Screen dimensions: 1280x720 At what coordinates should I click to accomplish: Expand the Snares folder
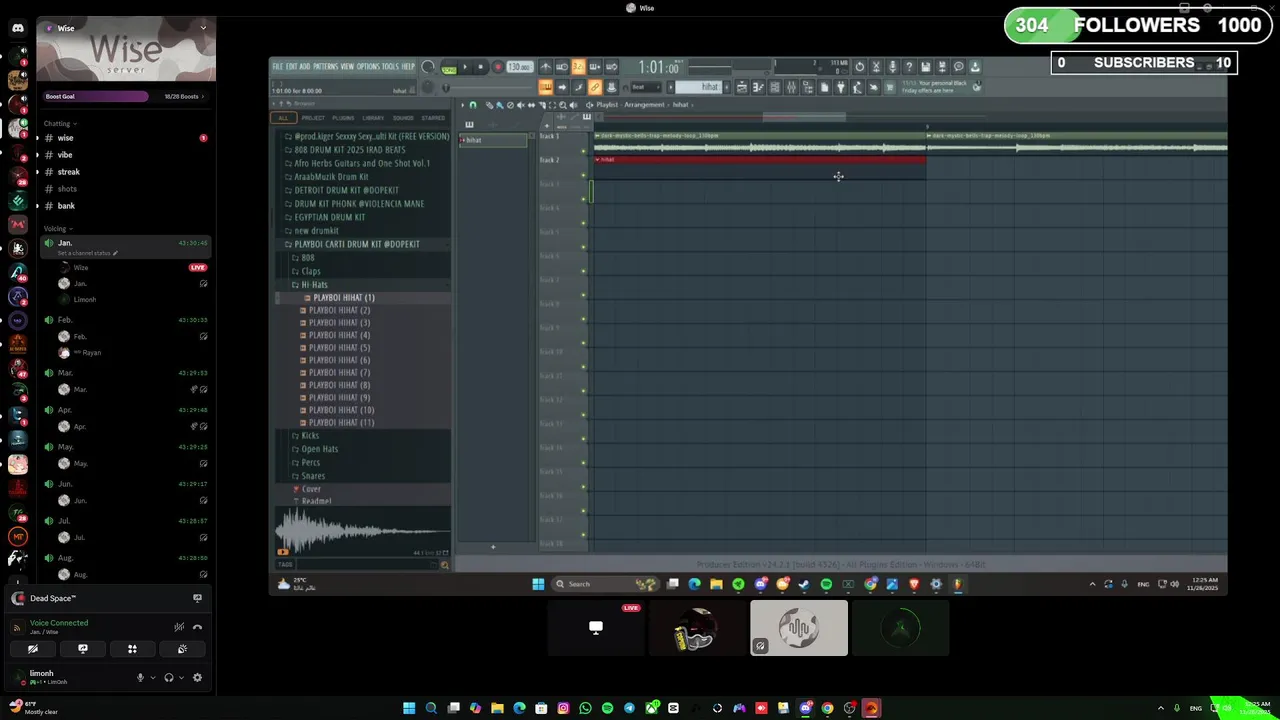[313, 476]
